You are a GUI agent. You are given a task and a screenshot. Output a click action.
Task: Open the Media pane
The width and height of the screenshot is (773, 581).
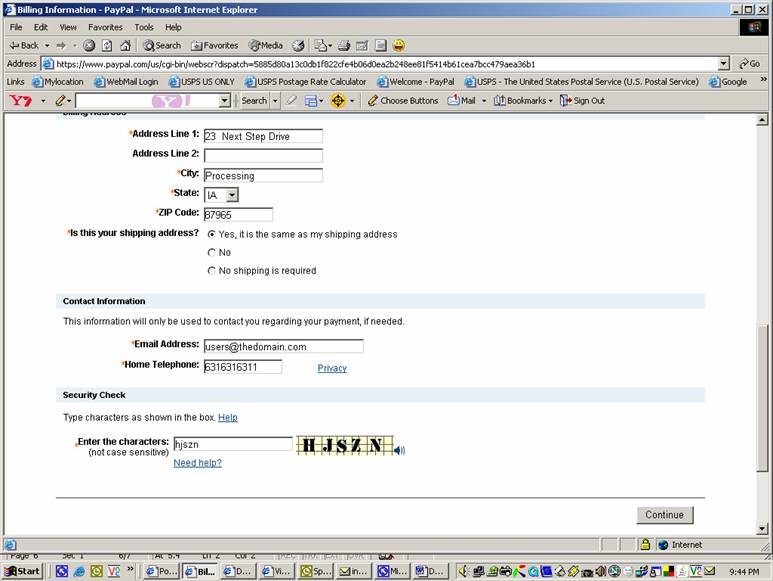(266, 45)
